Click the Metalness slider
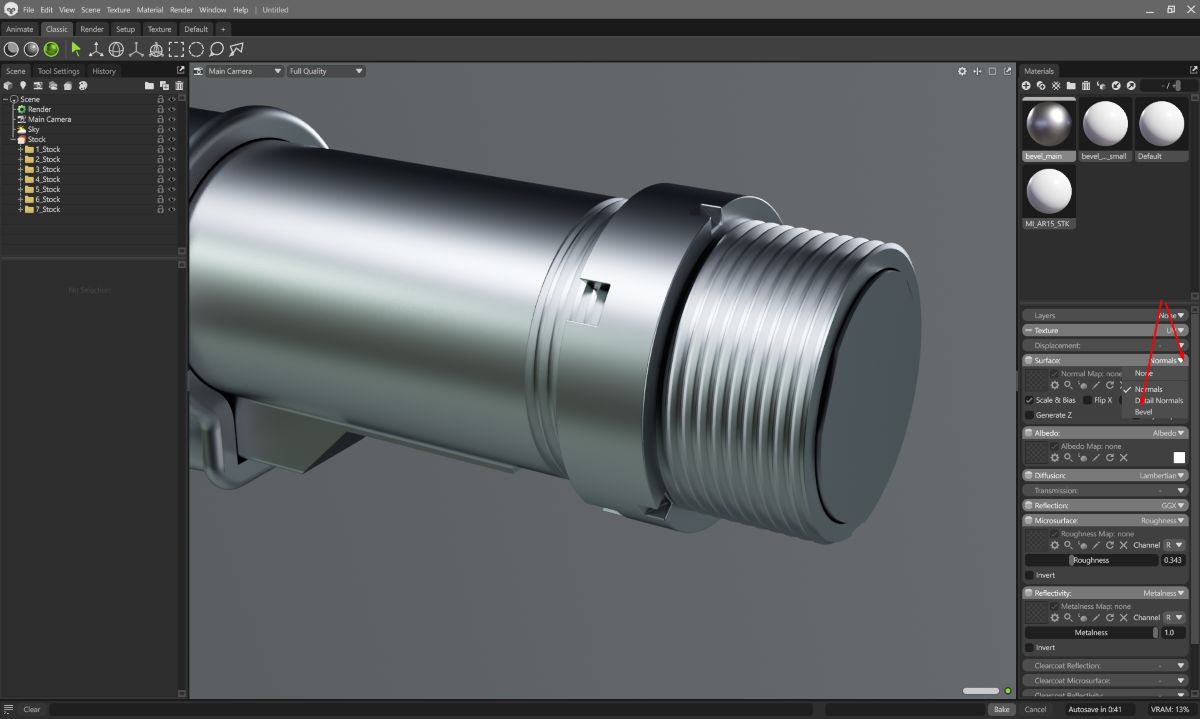Image resolution: width=1200 pixels, height=719 pixels. (1091, 632)
